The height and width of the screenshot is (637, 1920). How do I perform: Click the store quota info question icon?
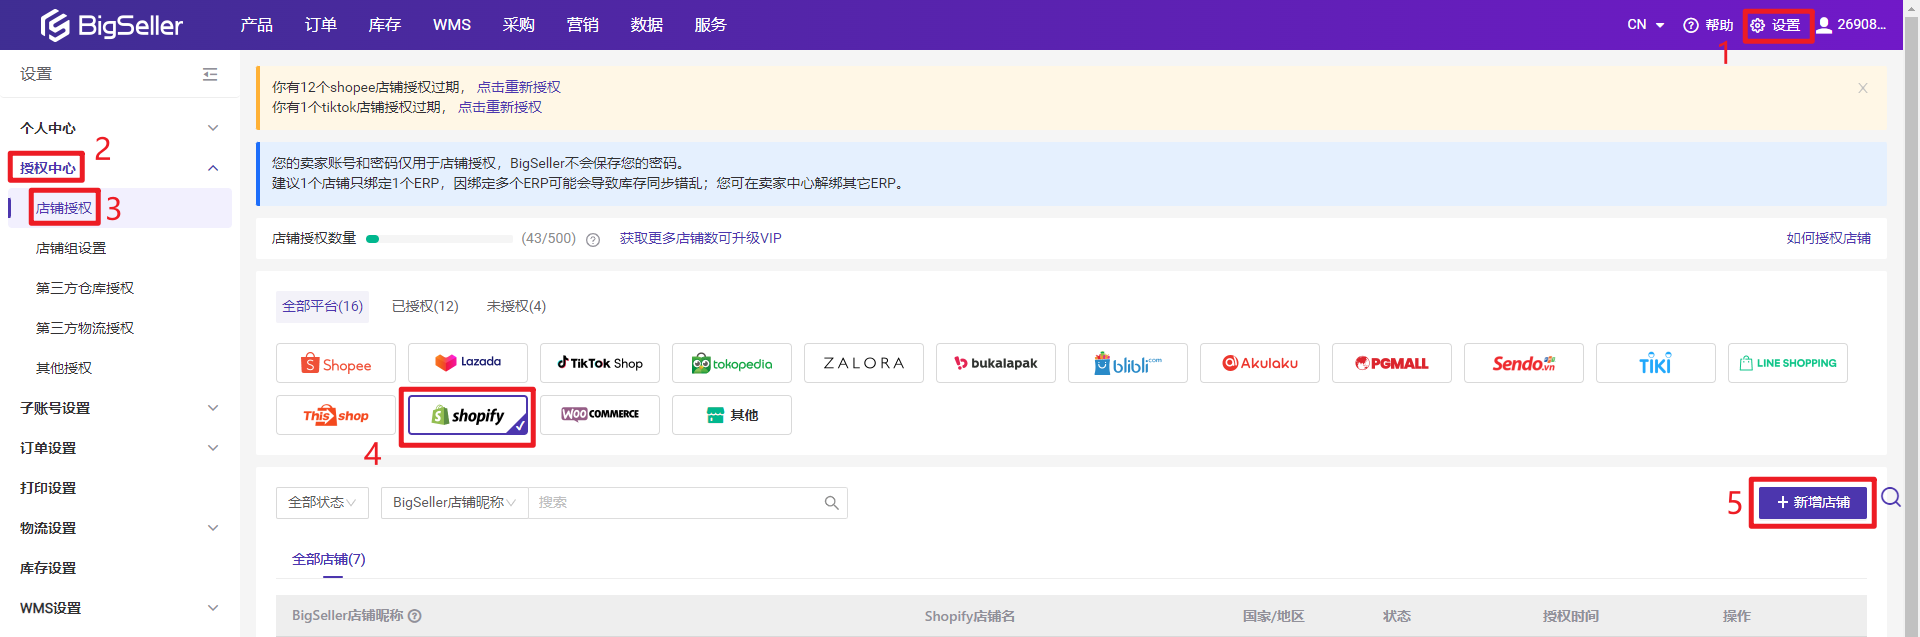tap(593, 240)
